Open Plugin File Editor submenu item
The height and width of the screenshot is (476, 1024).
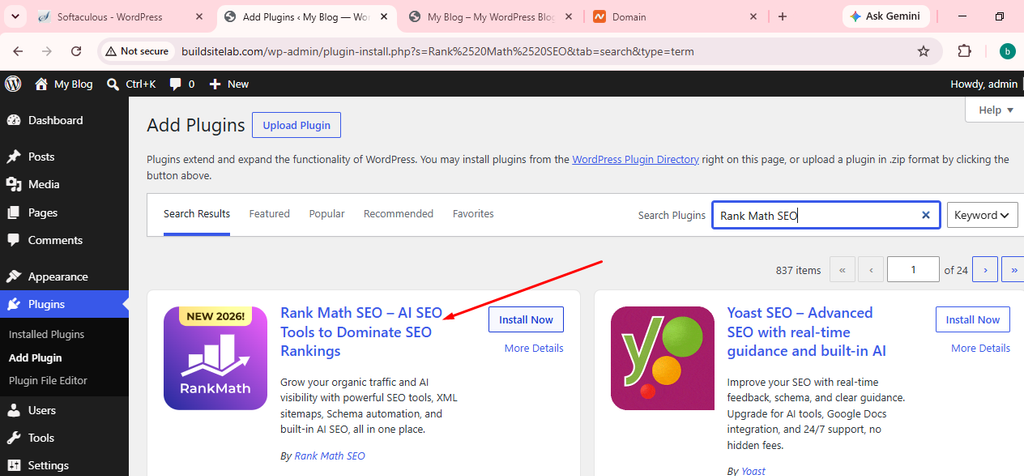click(48, 381)
